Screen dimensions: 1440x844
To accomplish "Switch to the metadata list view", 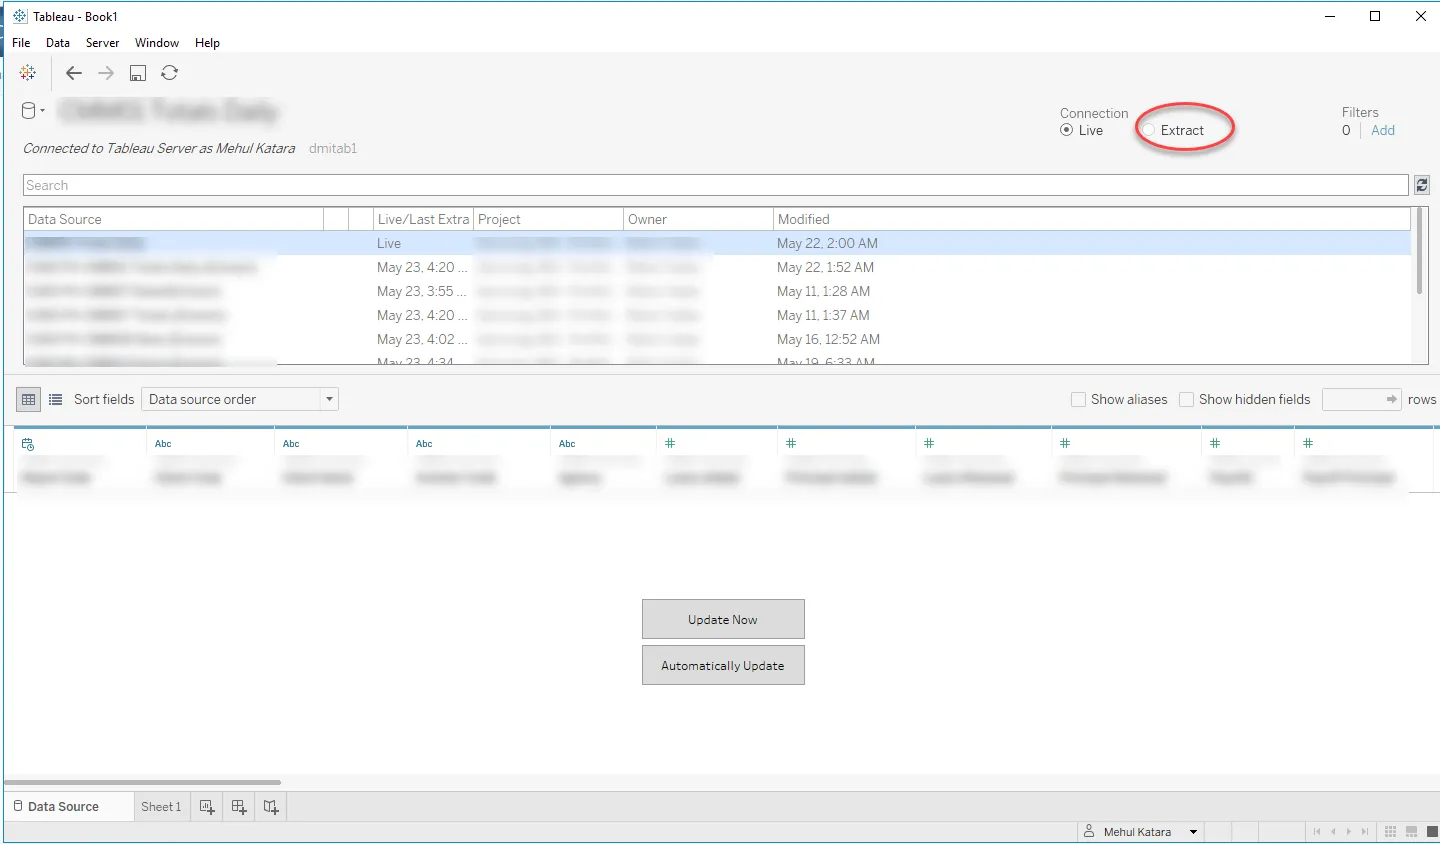I will (56, 400).
